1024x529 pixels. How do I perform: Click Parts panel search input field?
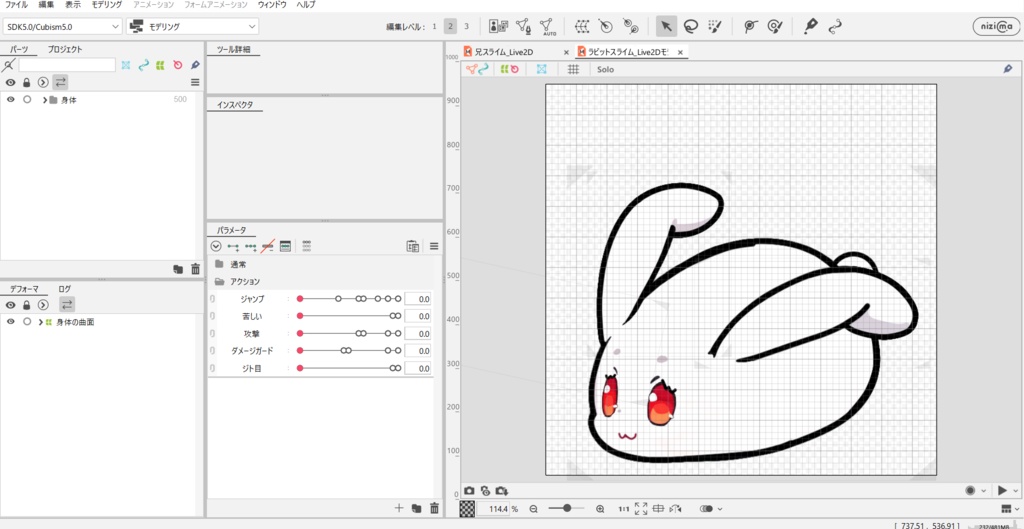coord(67,65)
